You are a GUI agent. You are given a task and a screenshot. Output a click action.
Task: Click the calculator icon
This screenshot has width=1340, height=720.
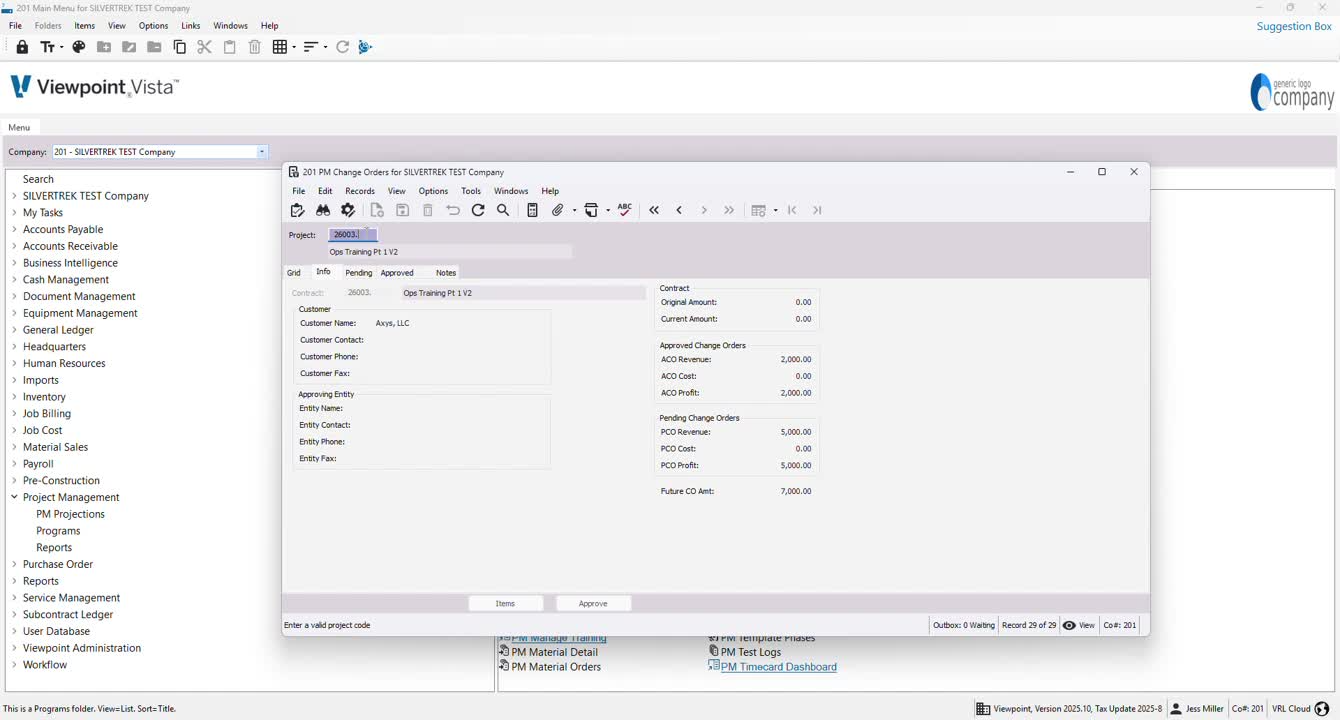click(532, 210)
